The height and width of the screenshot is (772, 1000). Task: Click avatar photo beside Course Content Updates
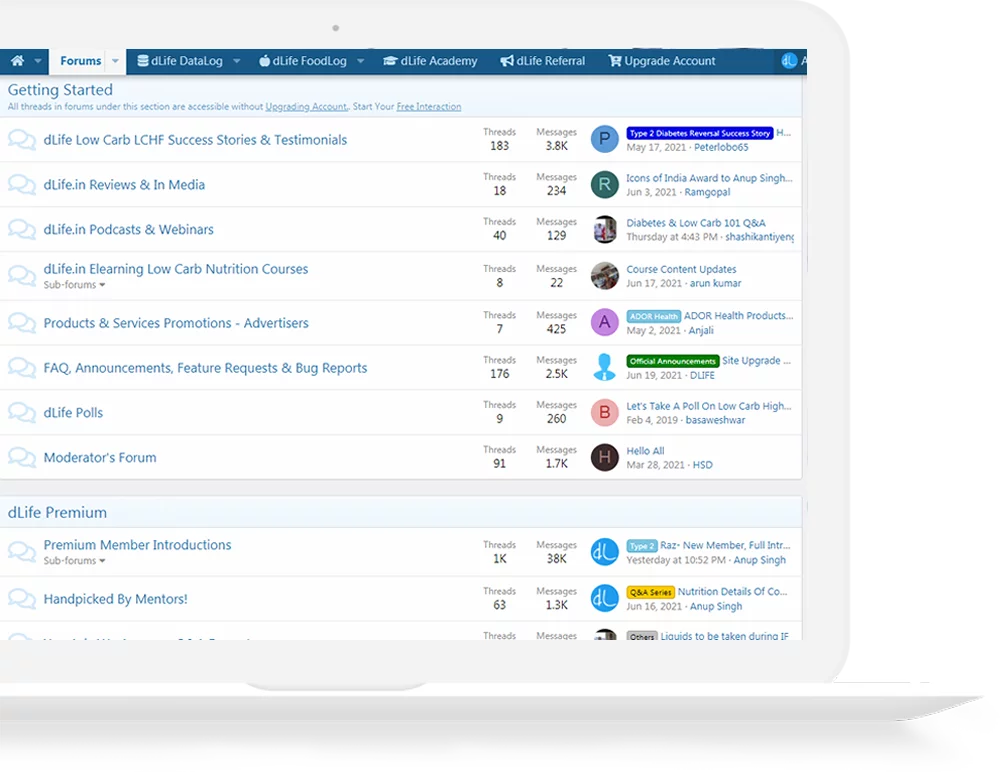(605, 276)
